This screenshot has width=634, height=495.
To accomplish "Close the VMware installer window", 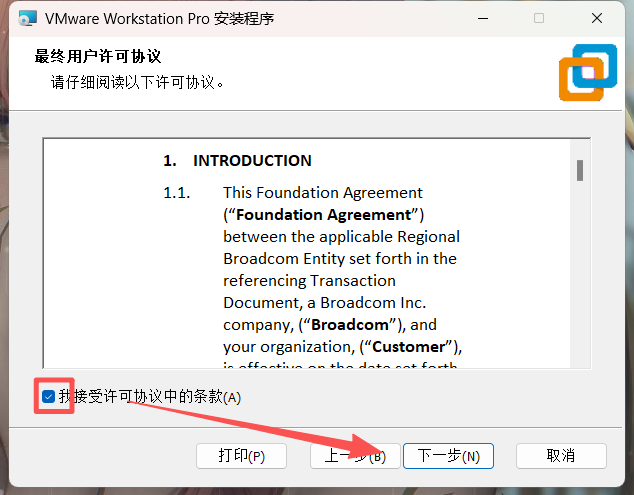I will (596, 18).
